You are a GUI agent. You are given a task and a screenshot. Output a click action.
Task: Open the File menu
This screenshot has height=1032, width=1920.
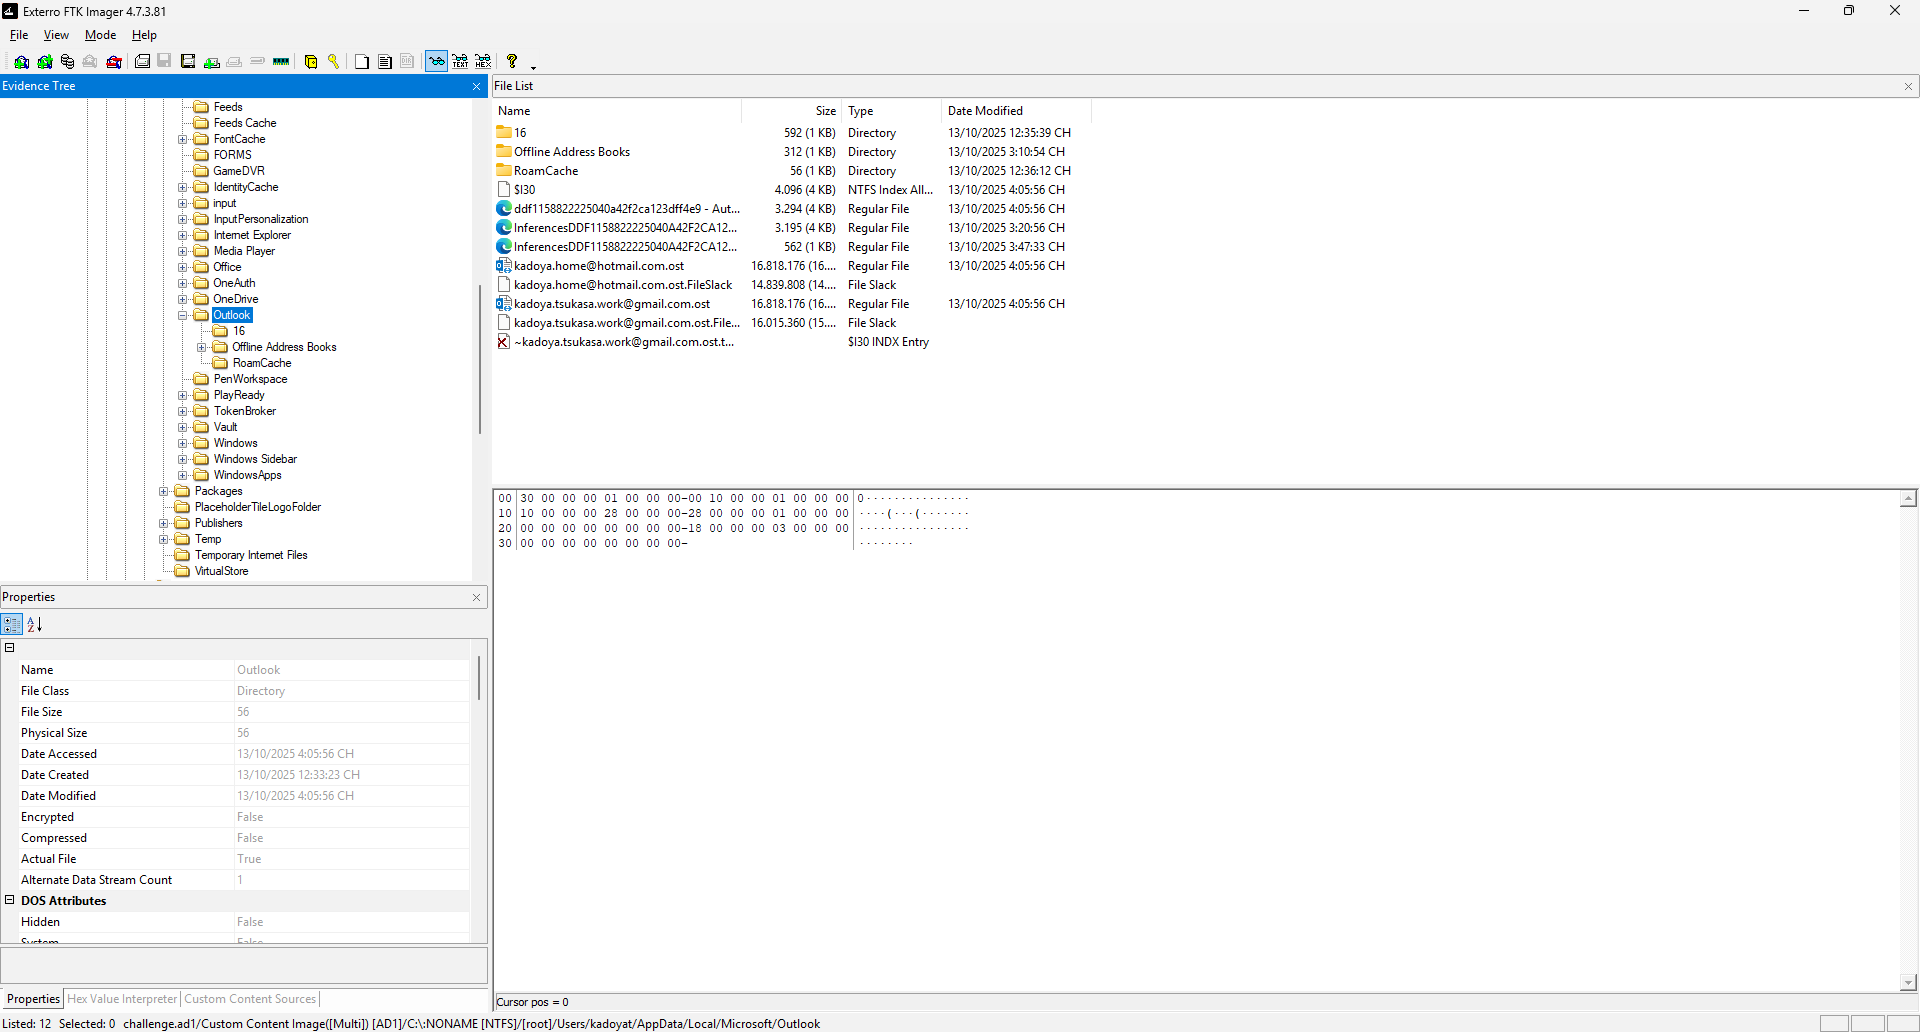19,35
